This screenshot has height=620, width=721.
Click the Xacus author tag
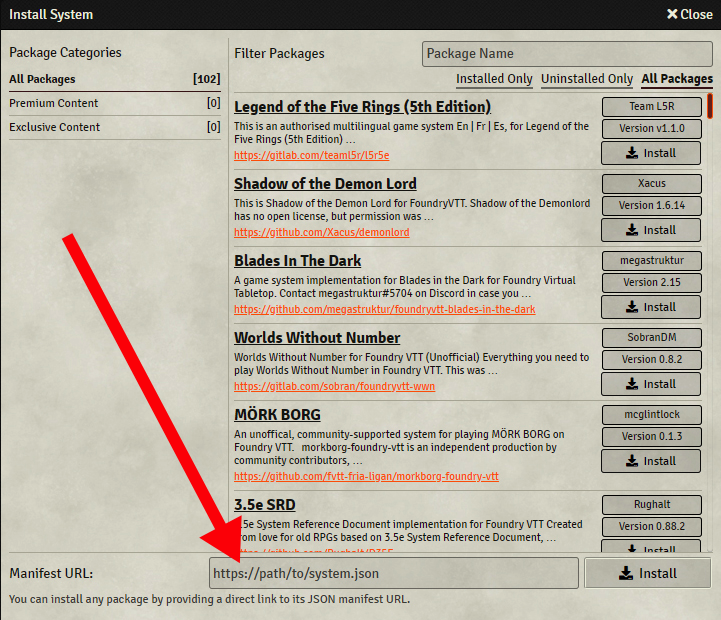tap(652, 184)
